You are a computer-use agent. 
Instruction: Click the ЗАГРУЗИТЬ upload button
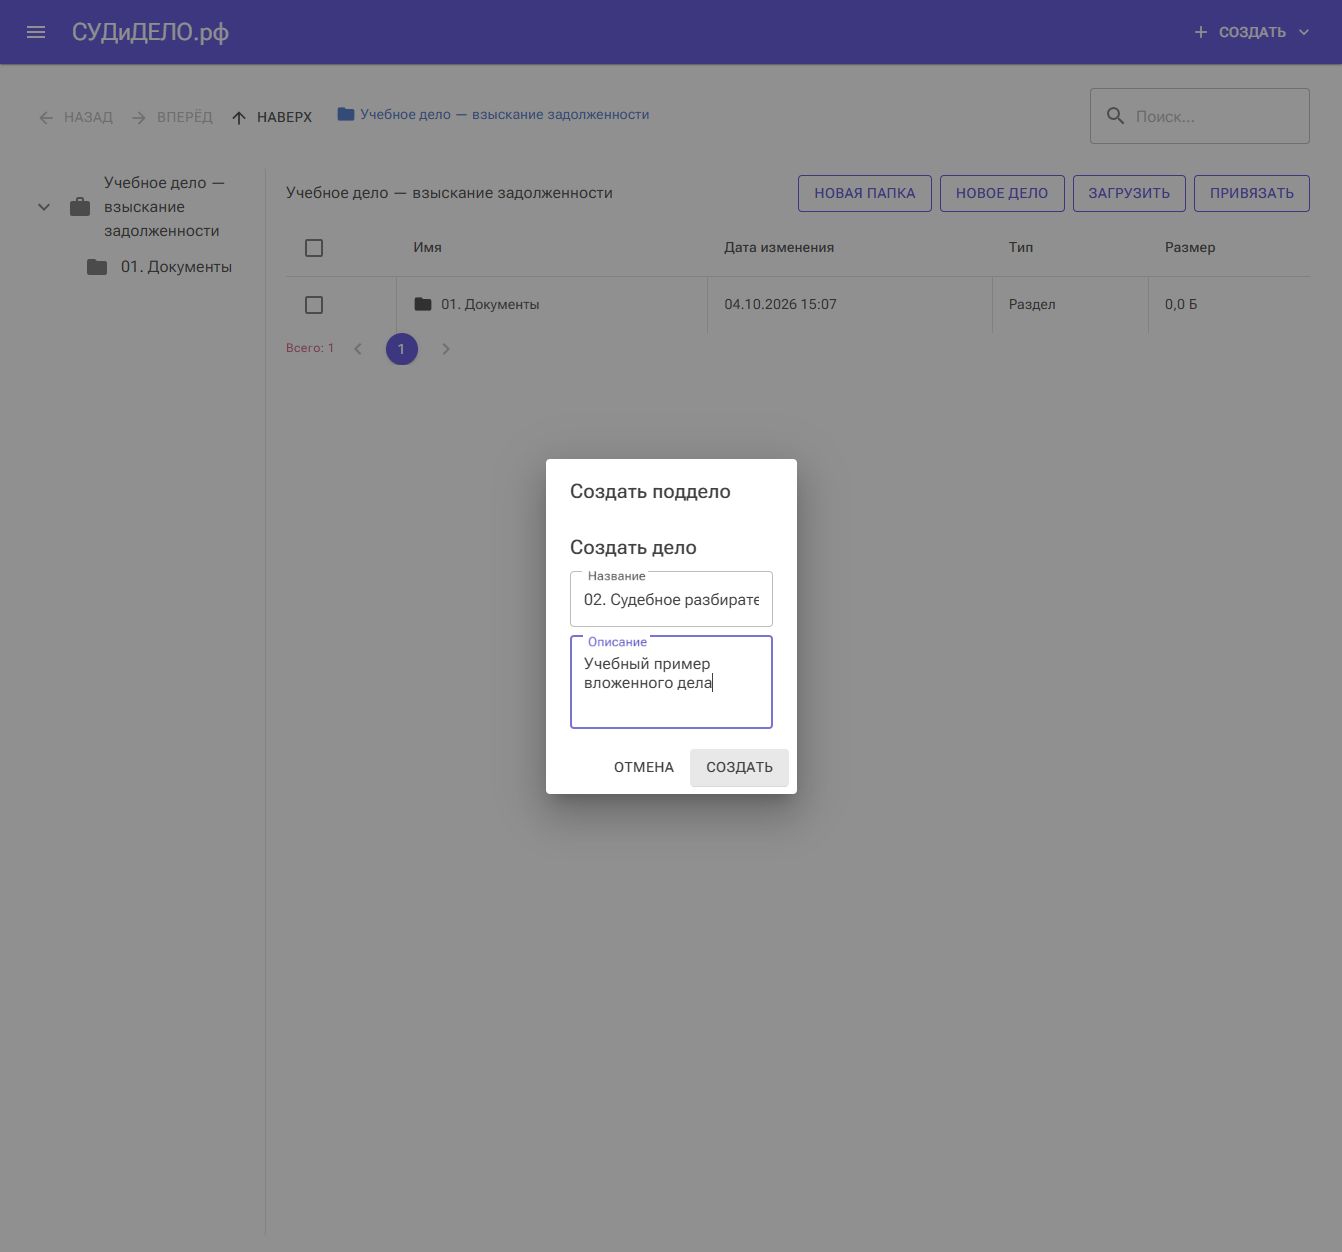pos(1129,193)
